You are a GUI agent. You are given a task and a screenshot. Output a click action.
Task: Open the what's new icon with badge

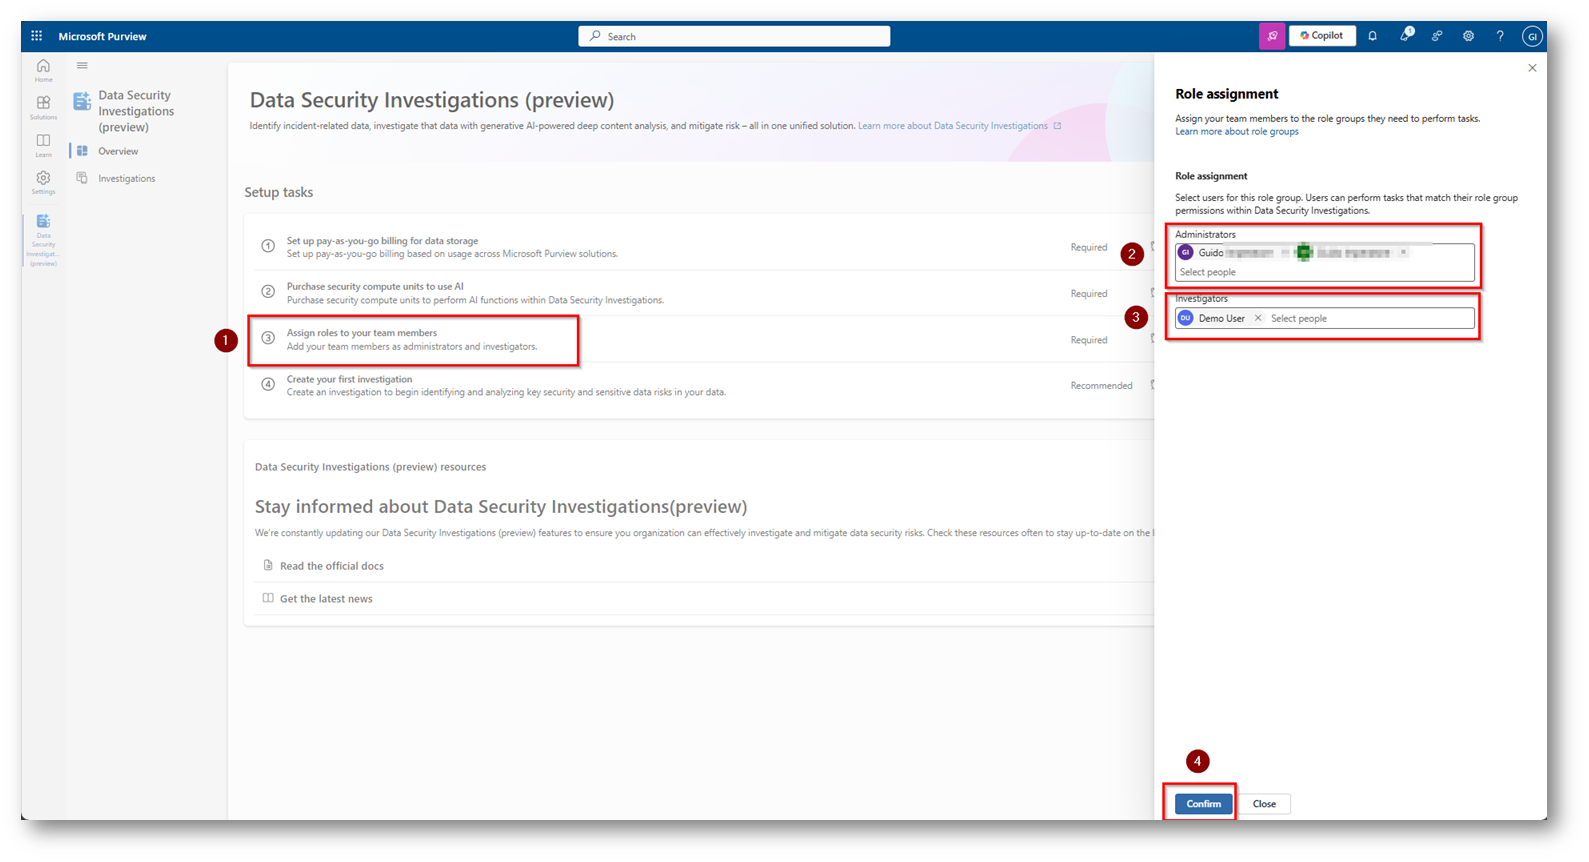pyautogui.click(x=1405, y=35)
